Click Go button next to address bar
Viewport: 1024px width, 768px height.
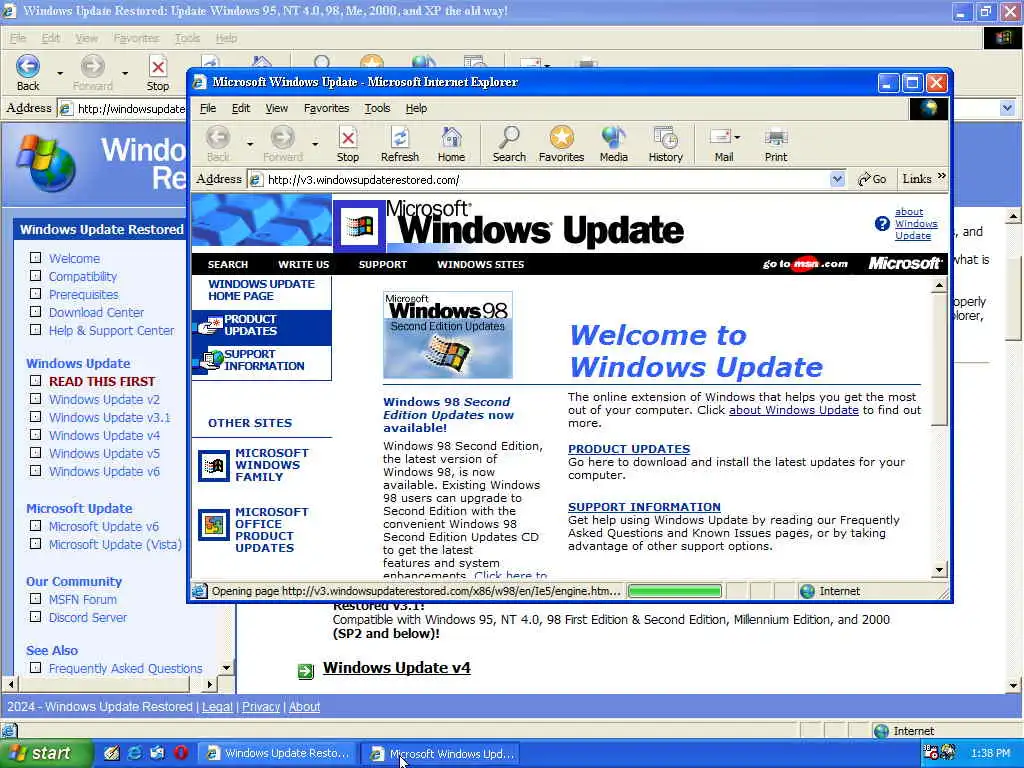(x=872, y=179)
